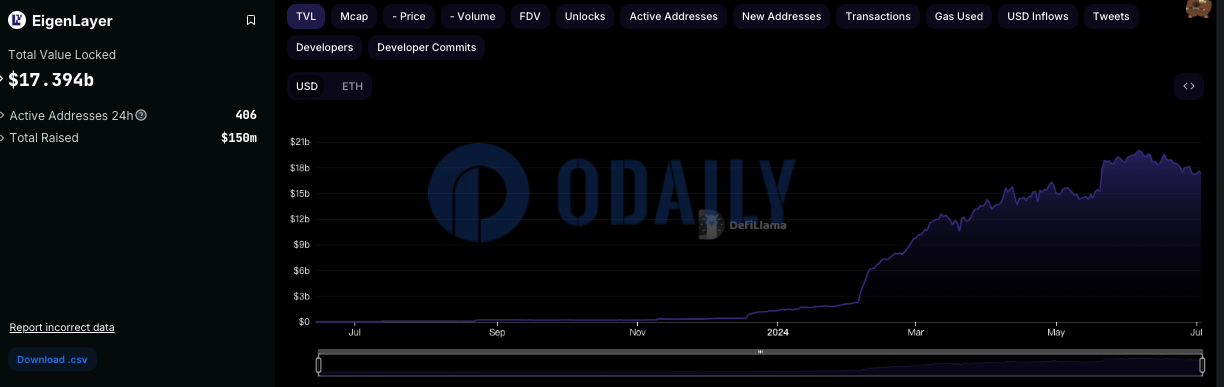Bookmark the EigenLayer protocol
The height and width of the screenshot is (387, 1224).
click(x=250, y=20)
